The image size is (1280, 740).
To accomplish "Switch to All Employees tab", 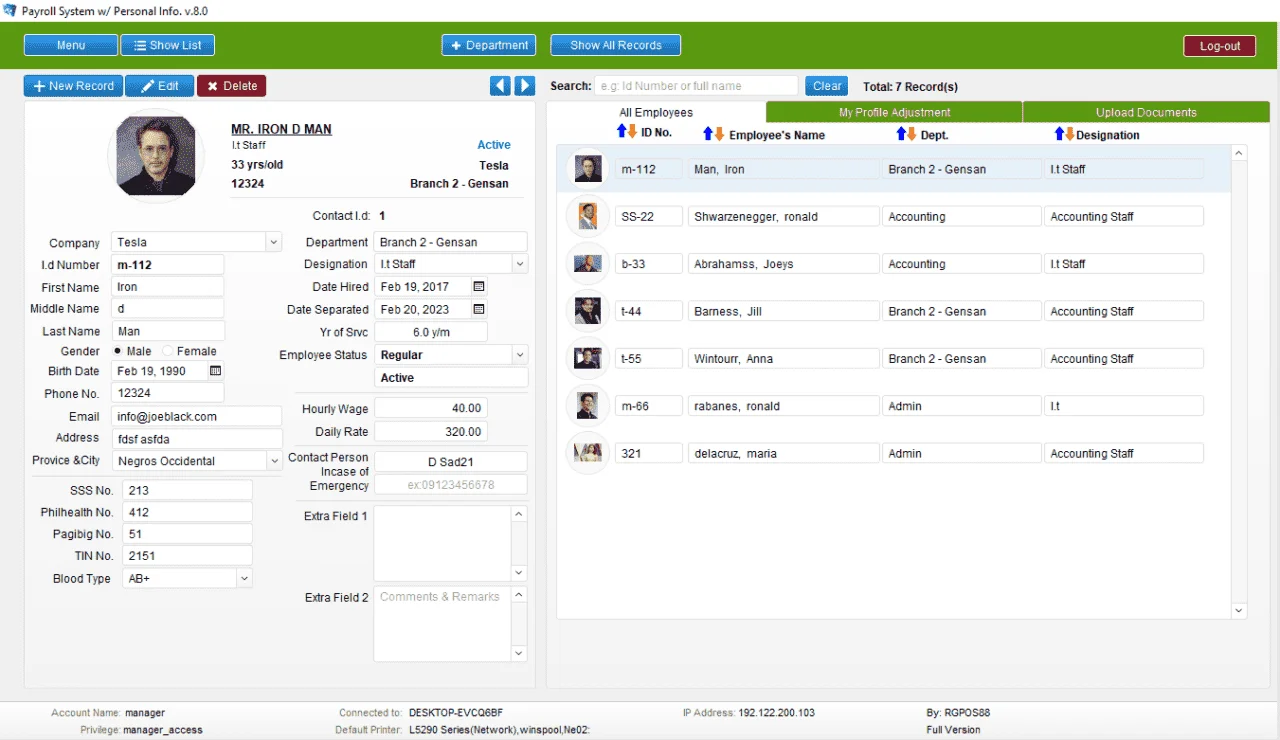I will 656,112.
